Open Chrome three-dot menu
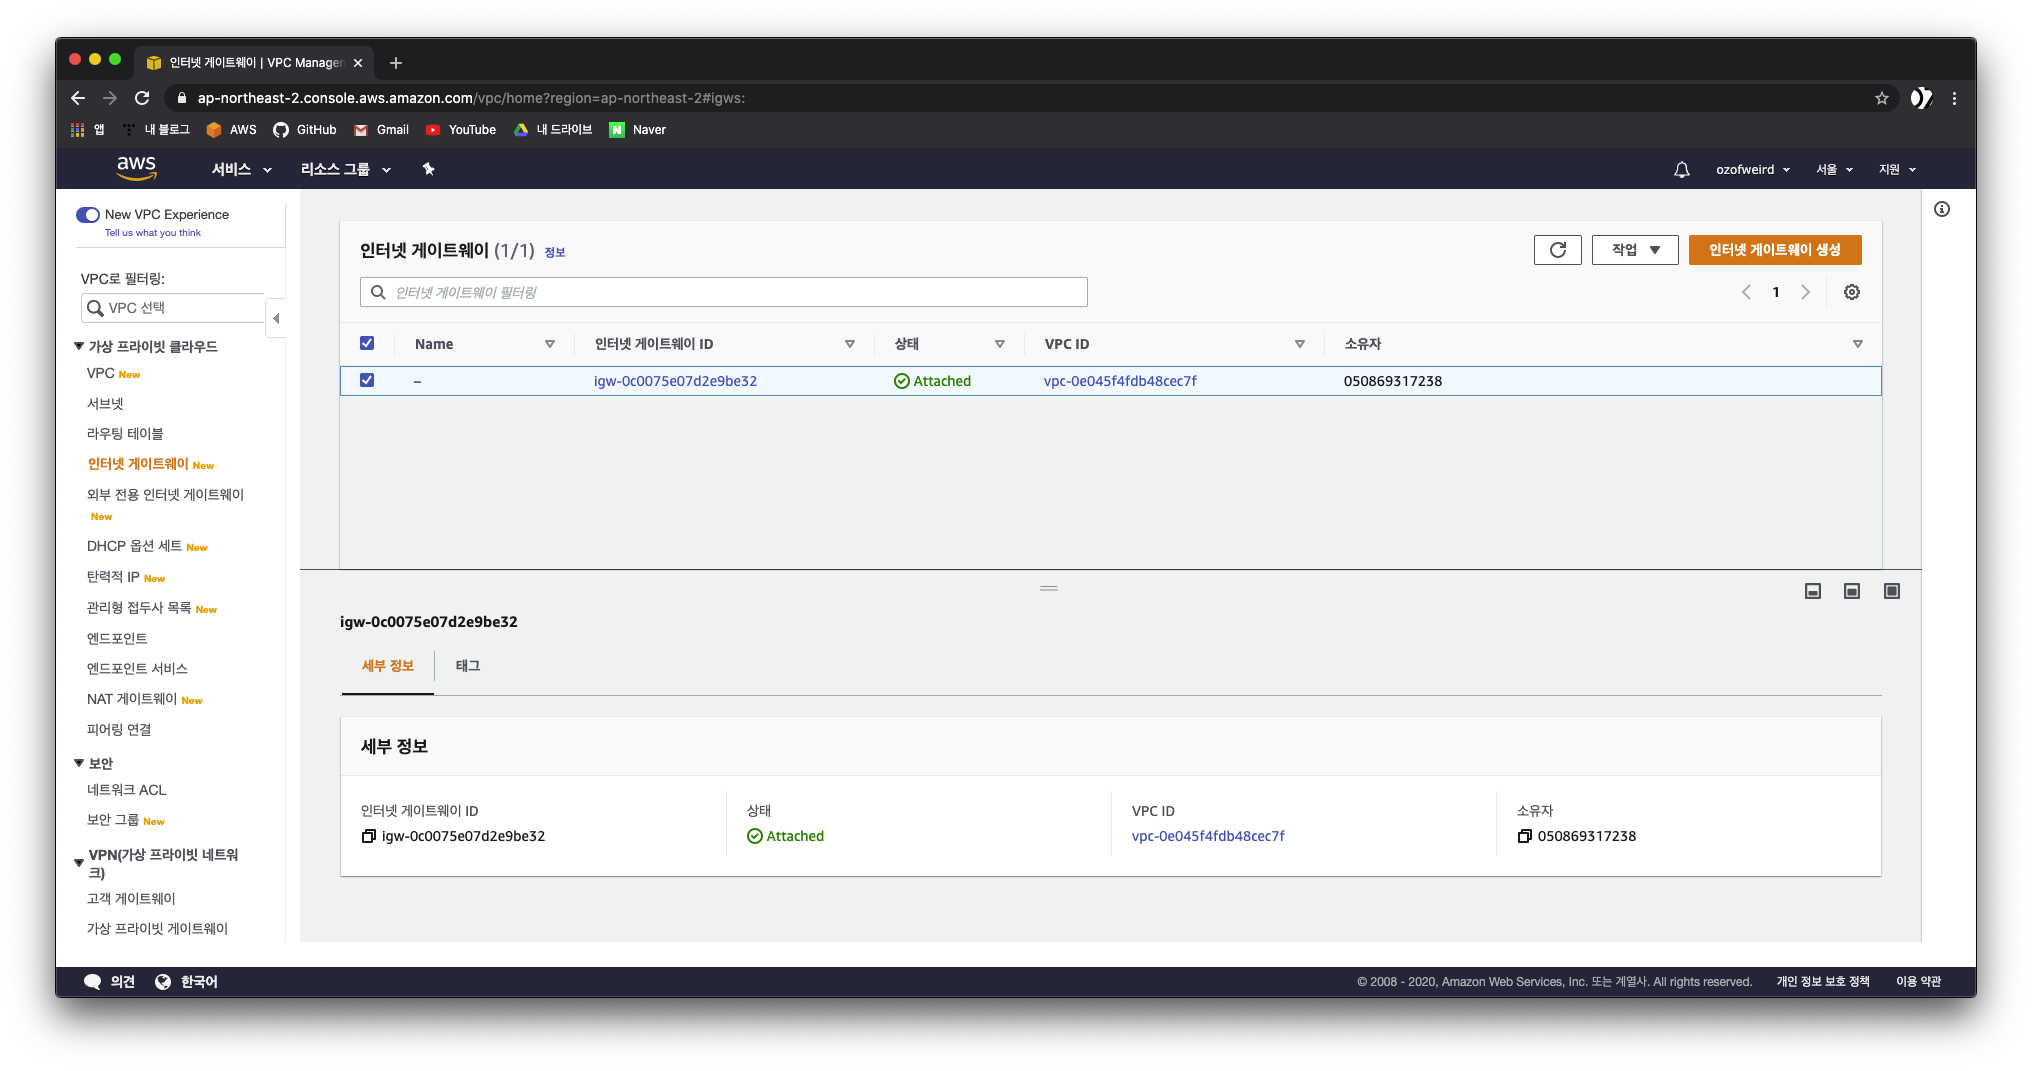 [1954, 98]
